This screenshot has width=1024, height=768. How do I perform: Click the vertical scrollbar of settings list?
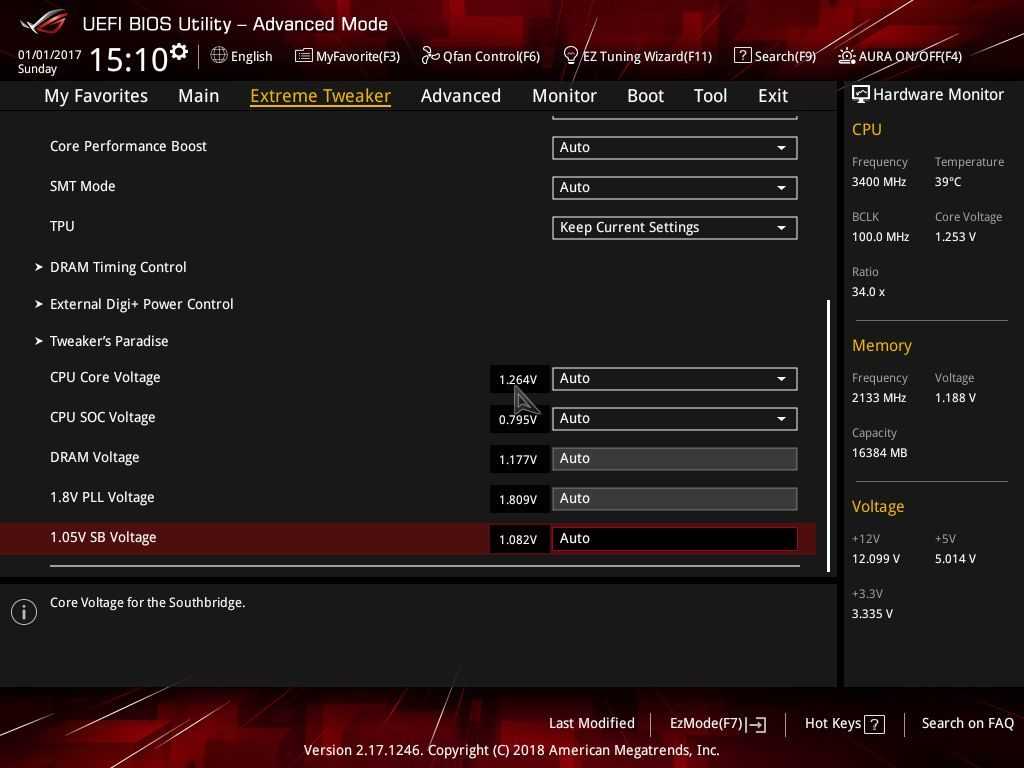[828, 435]
